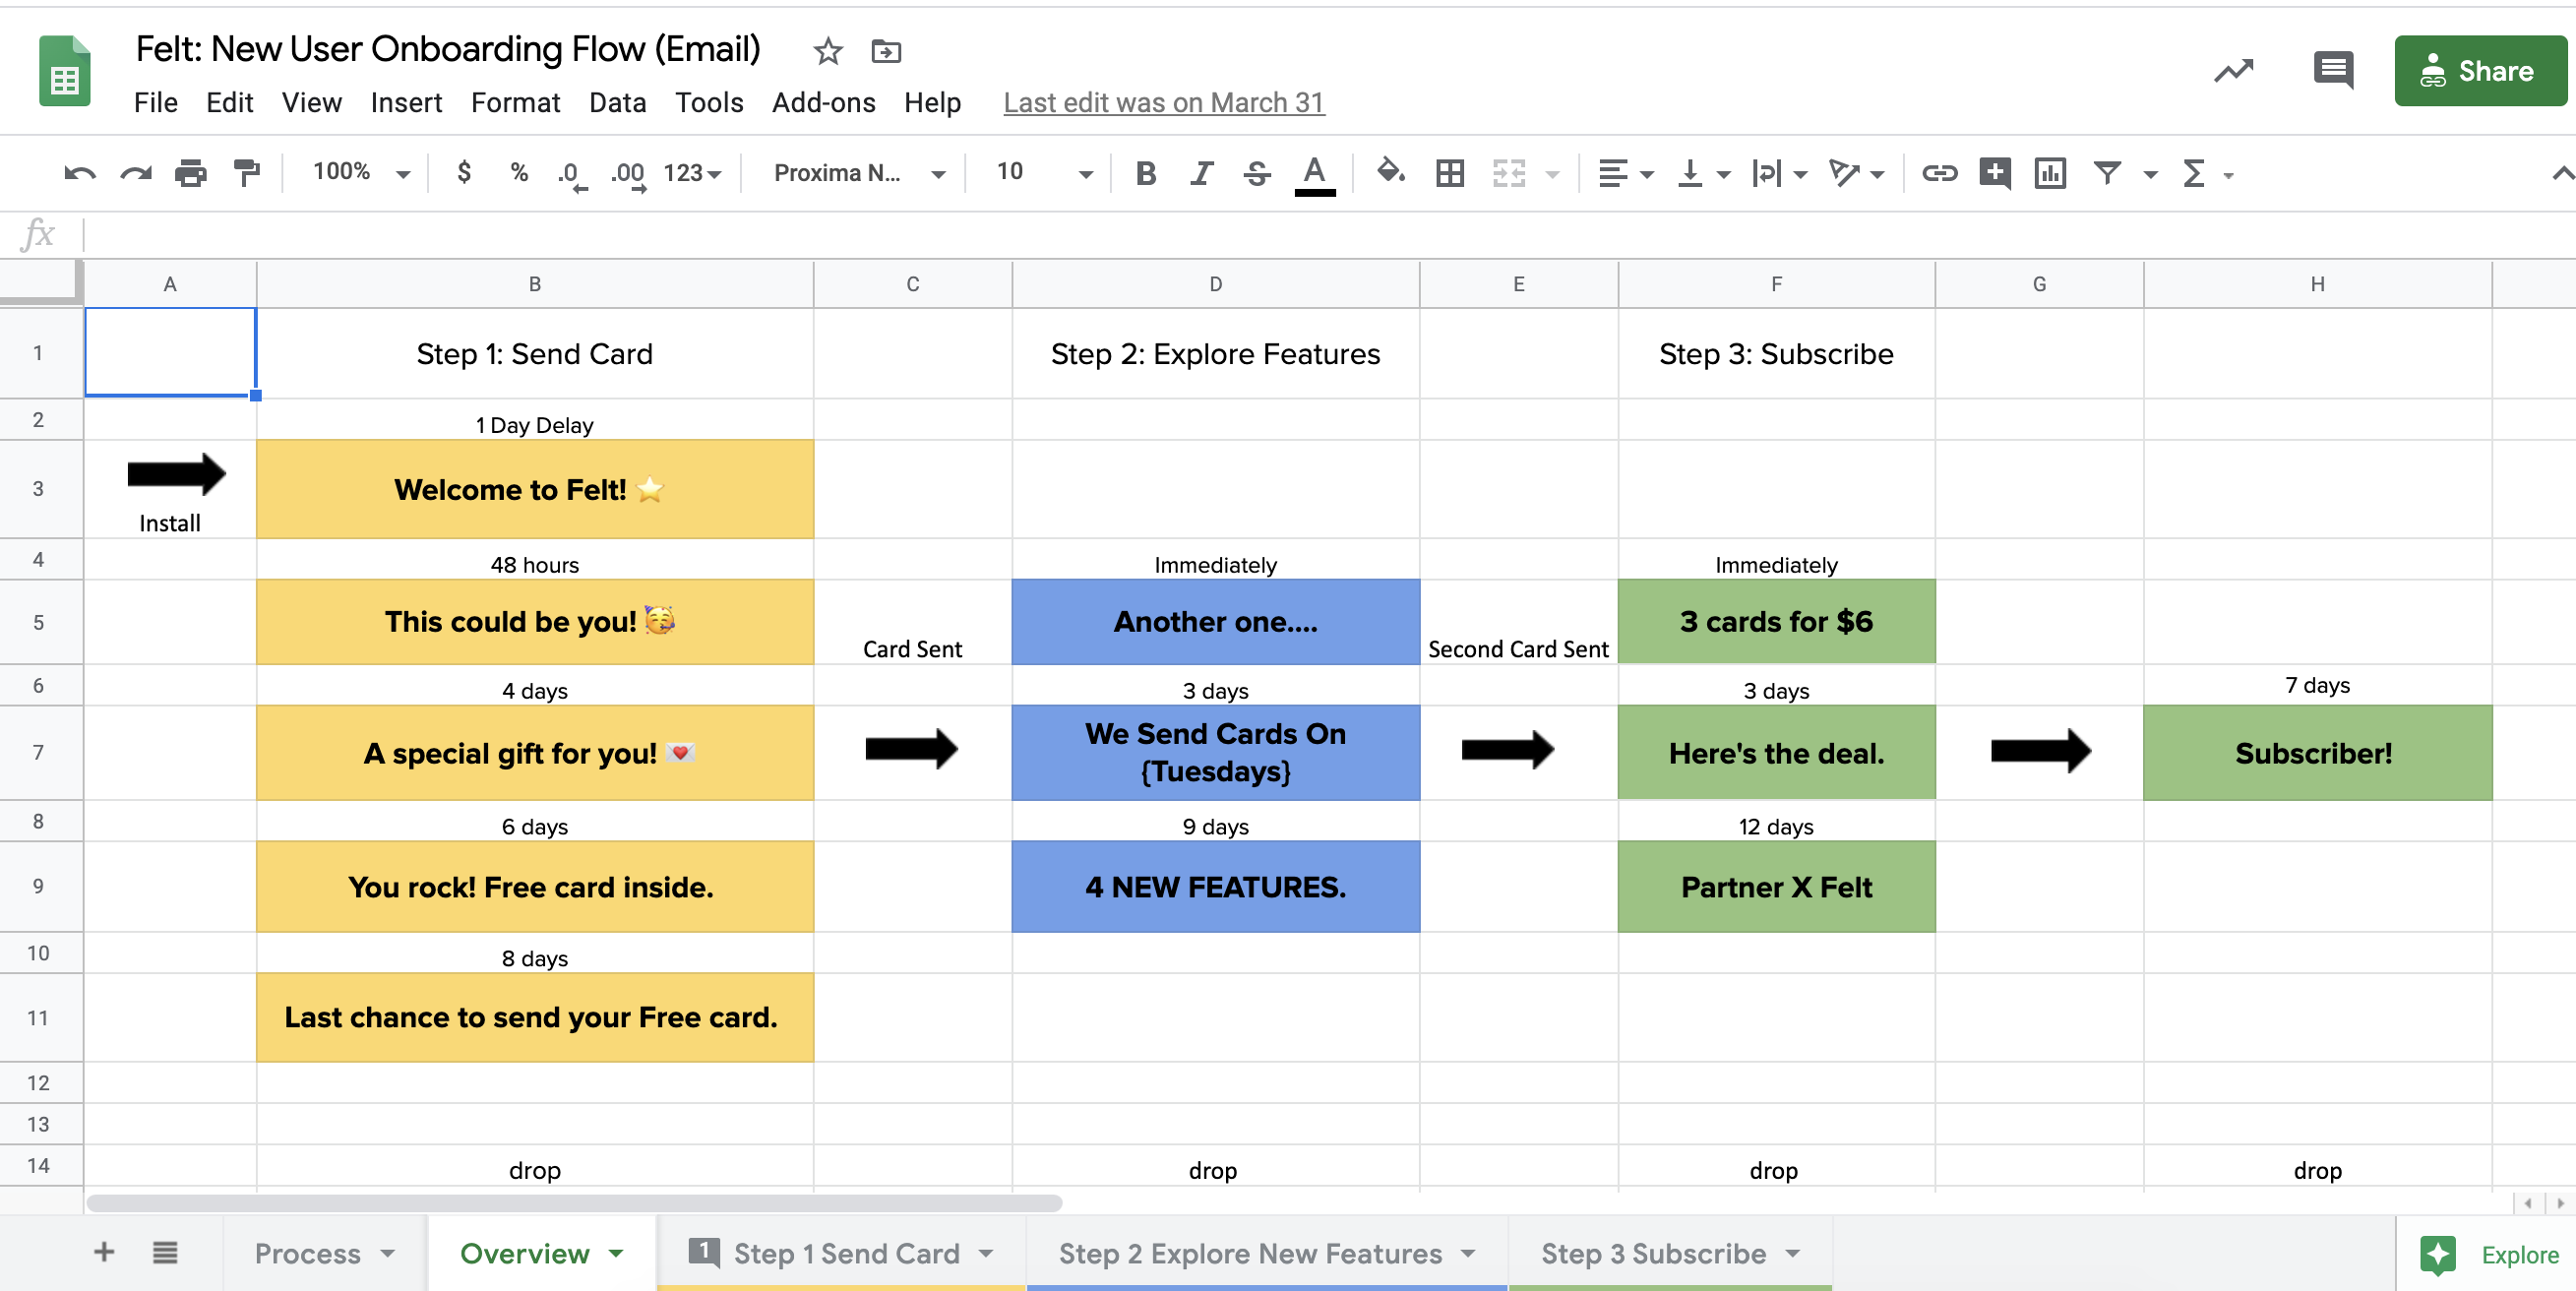Click the Share button

[2480, 70]
